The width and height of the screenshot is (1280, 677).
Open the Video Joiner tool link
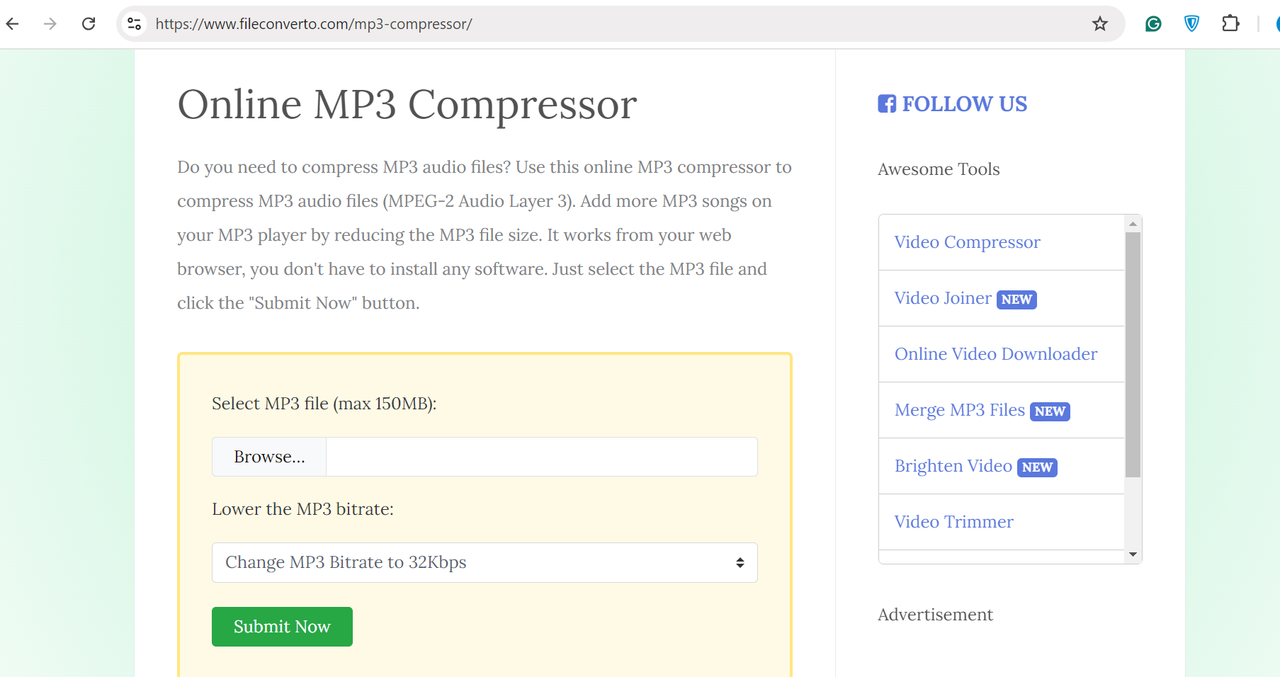point(943,298)
